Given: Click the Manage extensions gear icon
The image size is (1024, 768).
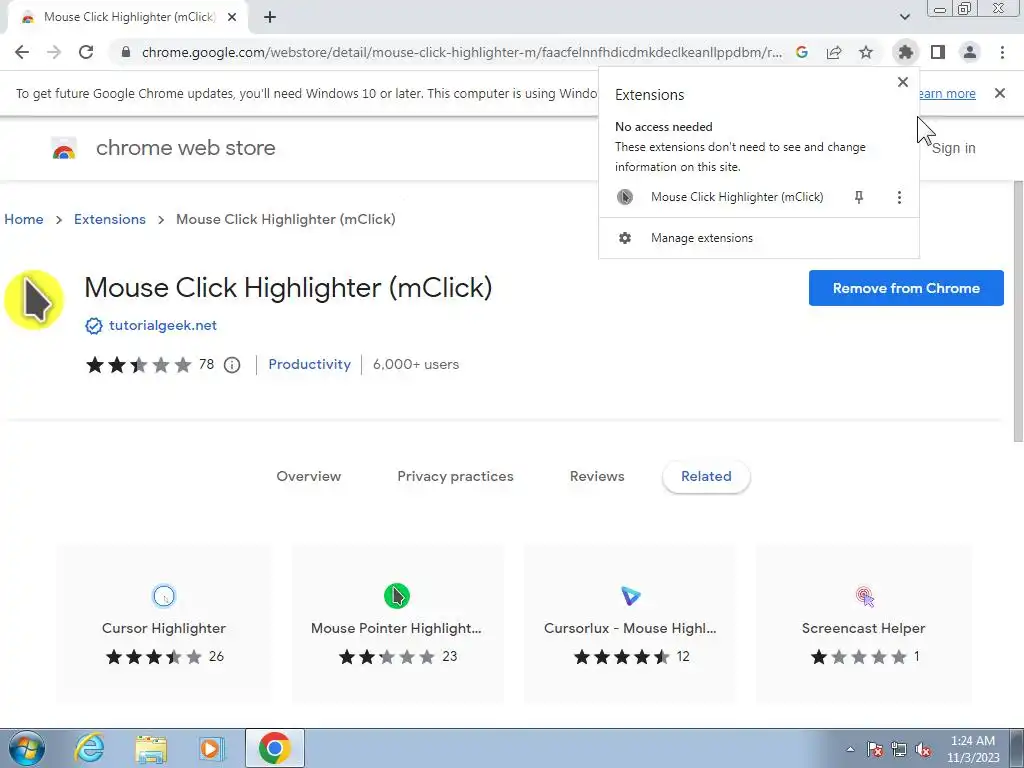Looking at the screenshot, I should [625, 238].
